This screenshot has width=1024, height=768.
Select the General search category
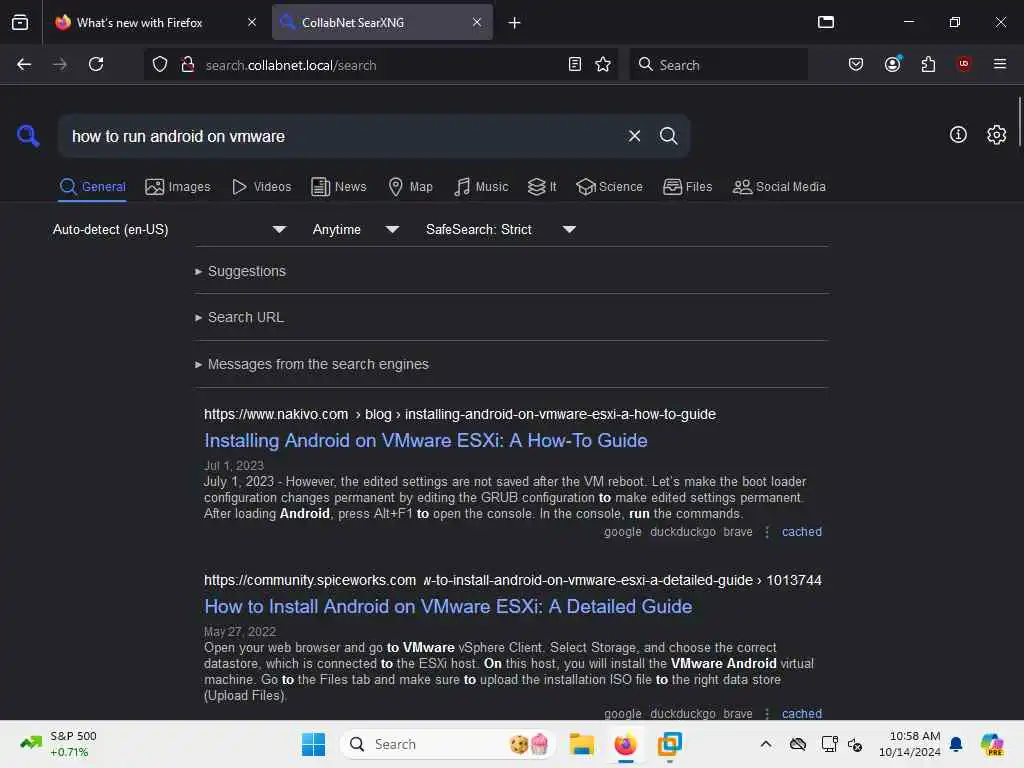[x=92, y=187]
